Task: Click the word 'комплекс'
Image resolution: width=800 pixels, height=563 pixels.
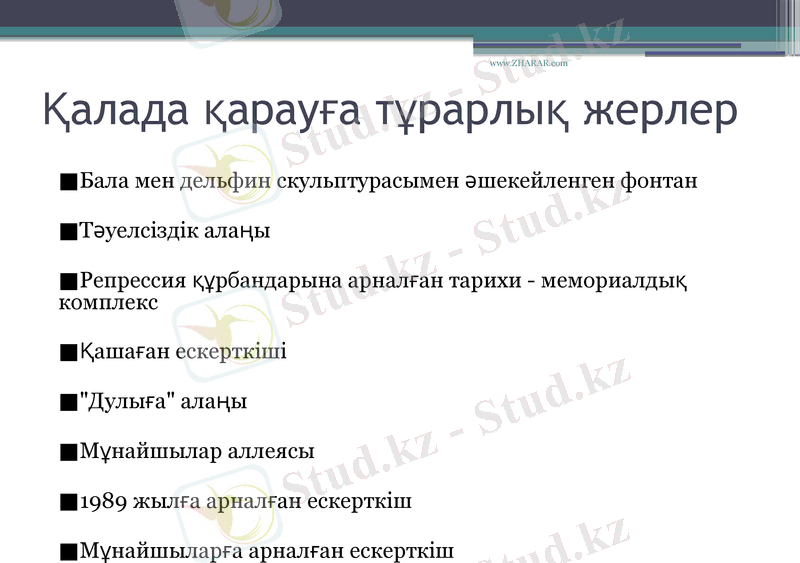Action: coord(109,303)
